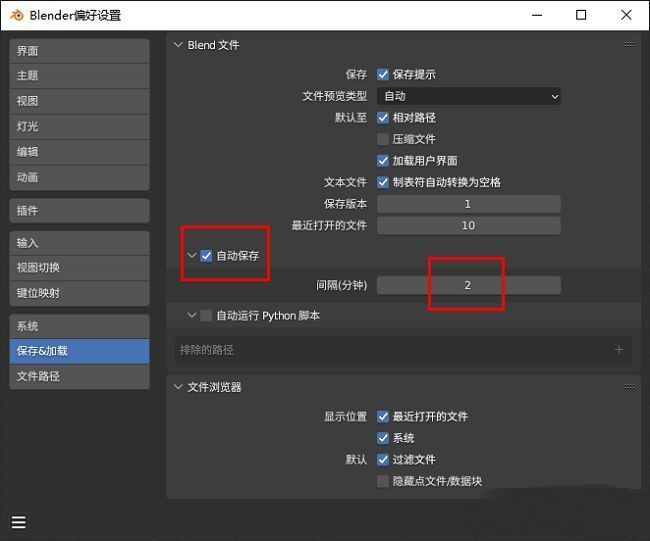Toggle the 过滤文件 checkbox

pyautogui.click(x=383, y=460)
